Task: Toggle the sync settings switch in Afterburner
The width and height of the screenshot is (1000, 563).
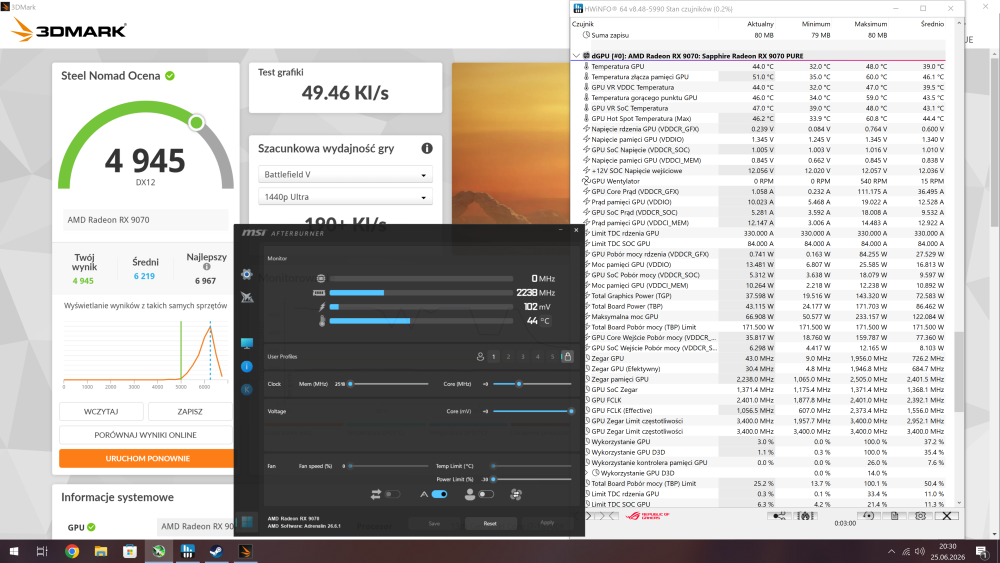Action: pyautogui.click(x=392, y=494)
